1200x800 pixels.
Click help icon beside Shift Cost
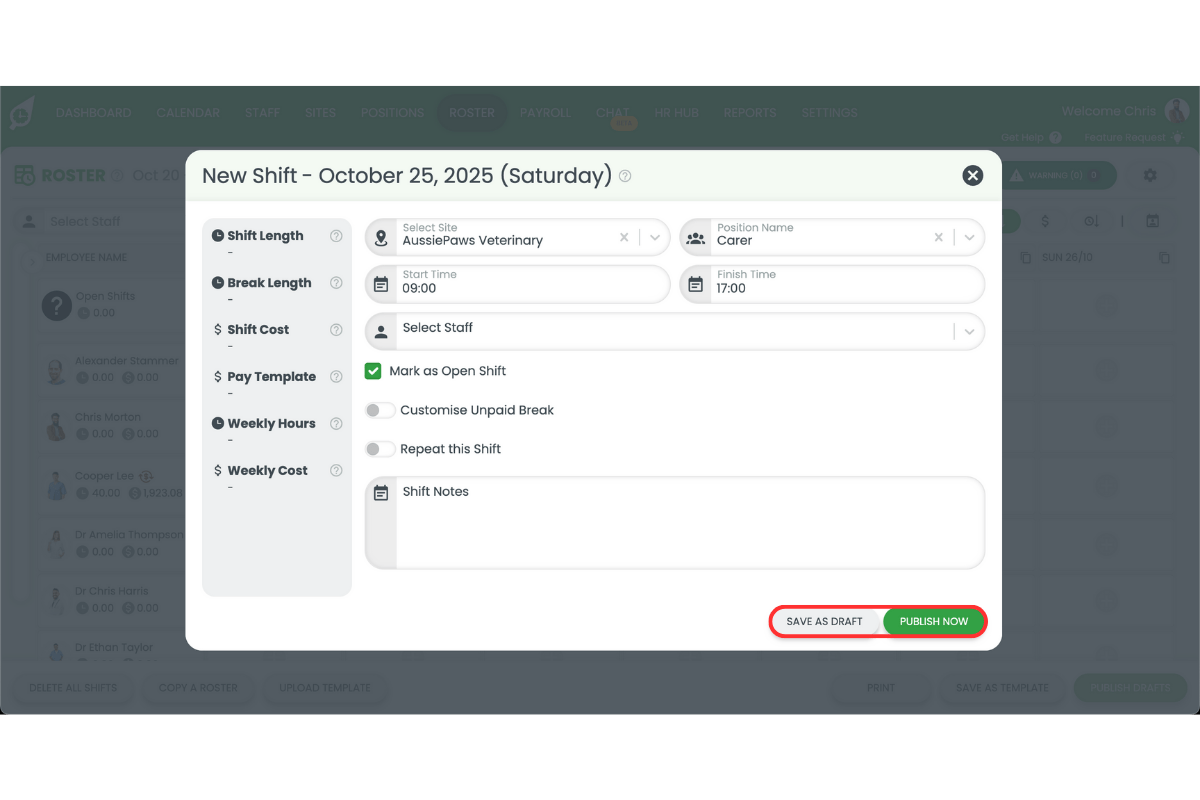point(336,330)
